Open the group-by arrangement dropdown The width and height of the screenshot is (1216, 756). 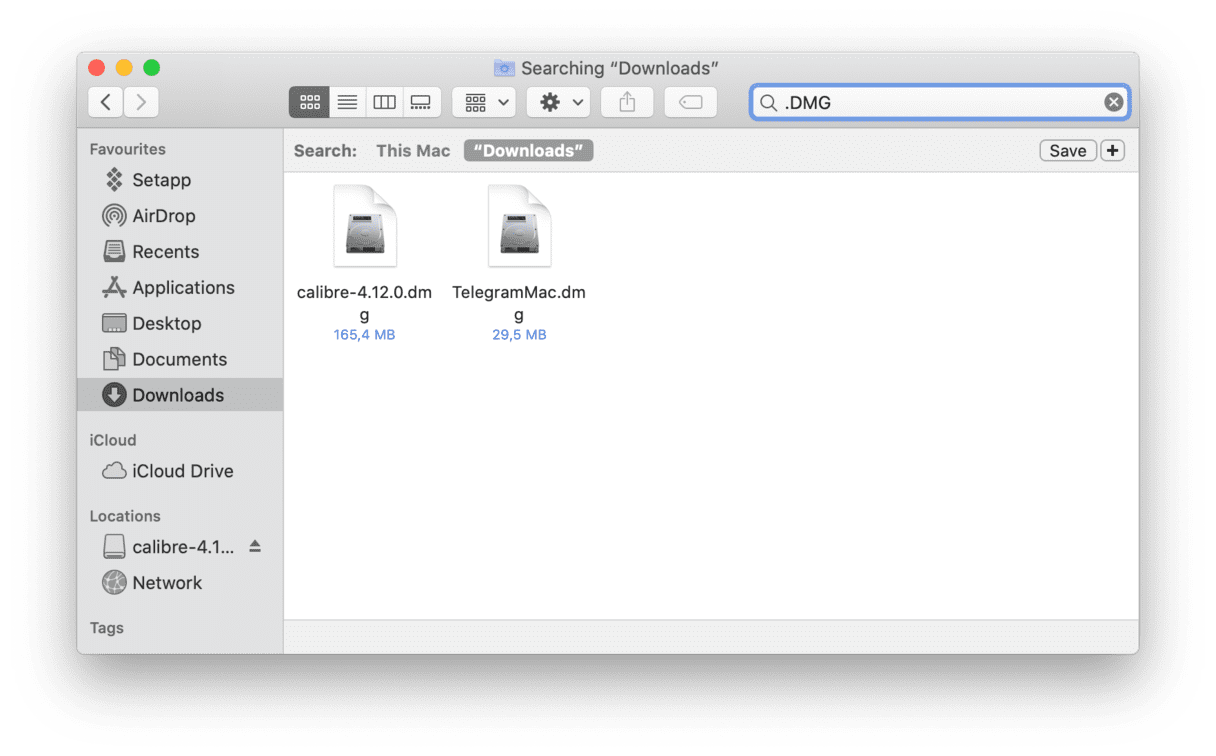[x=484, y=102]
